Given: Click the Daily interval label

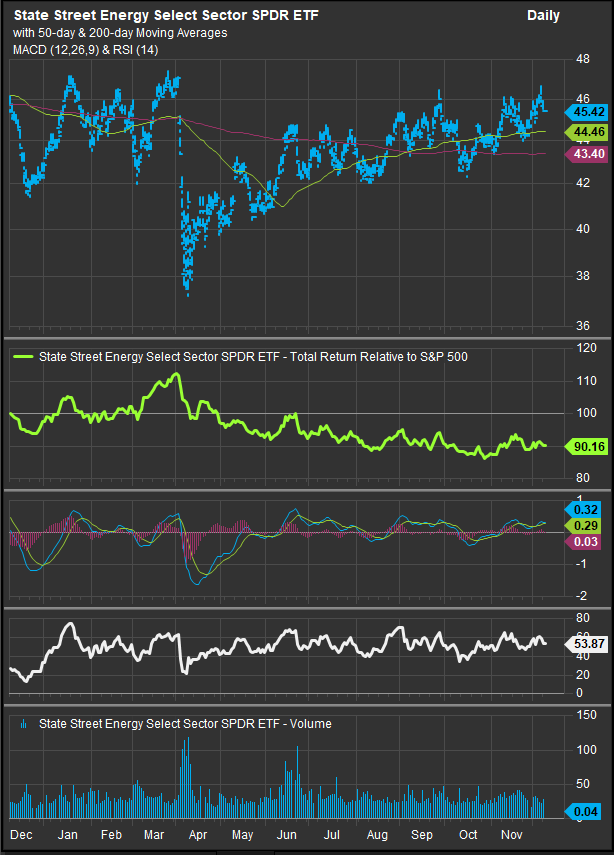Looking at the screenshot, I should [x=543, y=16].
